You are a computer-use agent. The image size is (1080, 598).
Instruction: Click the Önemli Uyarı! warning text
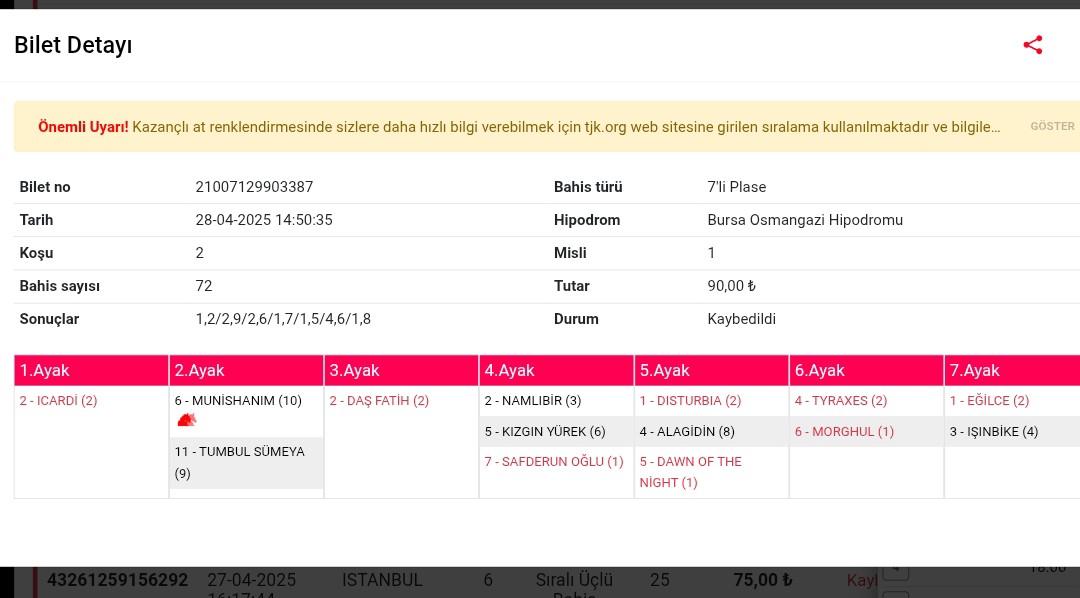pos(83,127)
